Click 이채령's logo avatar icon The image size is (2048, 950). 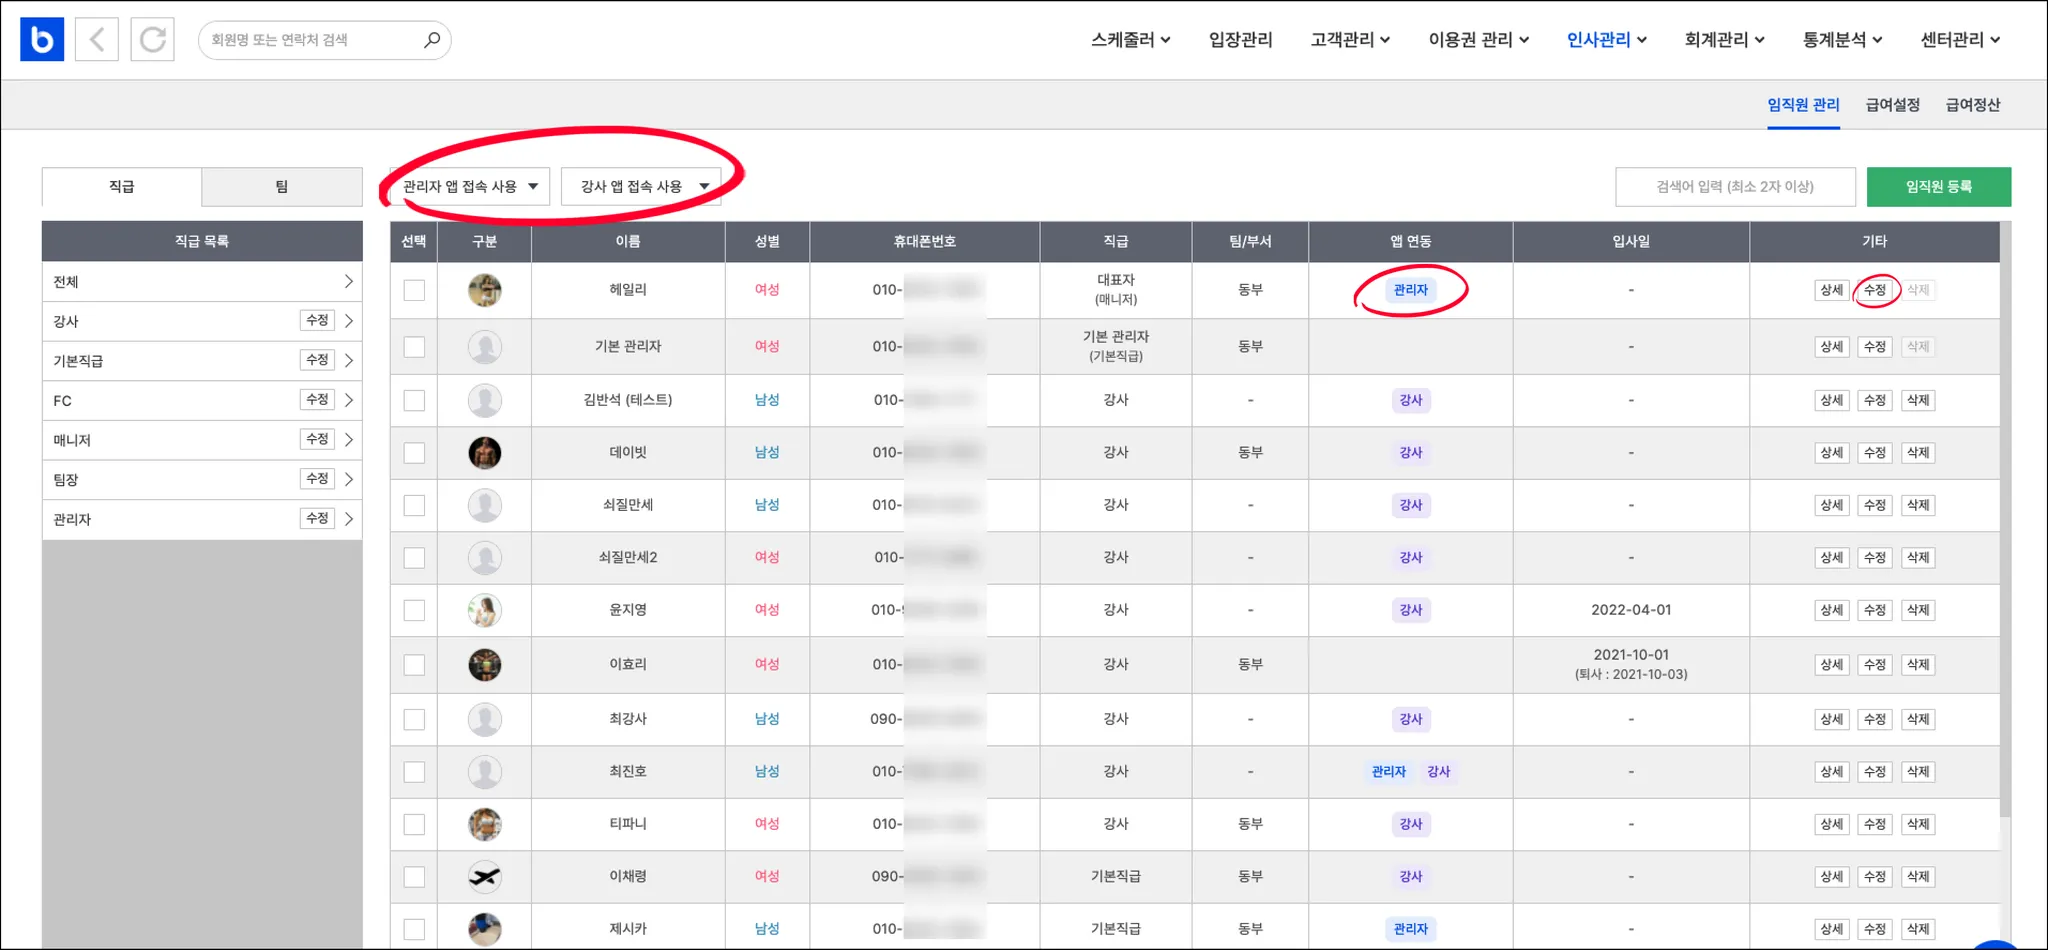(485, 877)
